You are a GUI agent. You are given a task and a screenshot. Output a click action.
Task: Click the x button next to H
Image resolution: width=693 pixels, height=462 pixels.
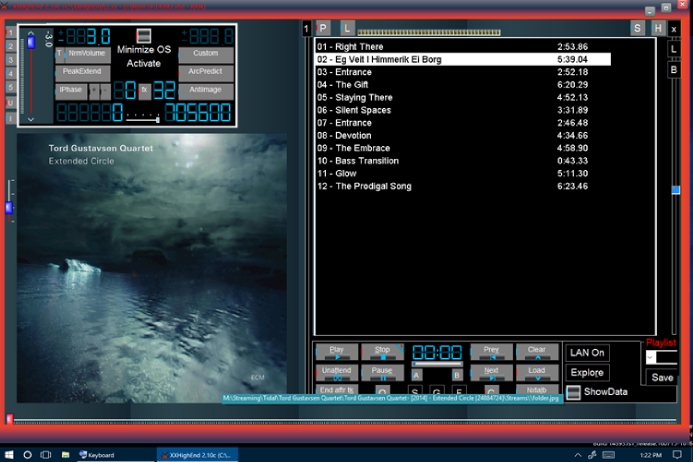coord(674,29)
